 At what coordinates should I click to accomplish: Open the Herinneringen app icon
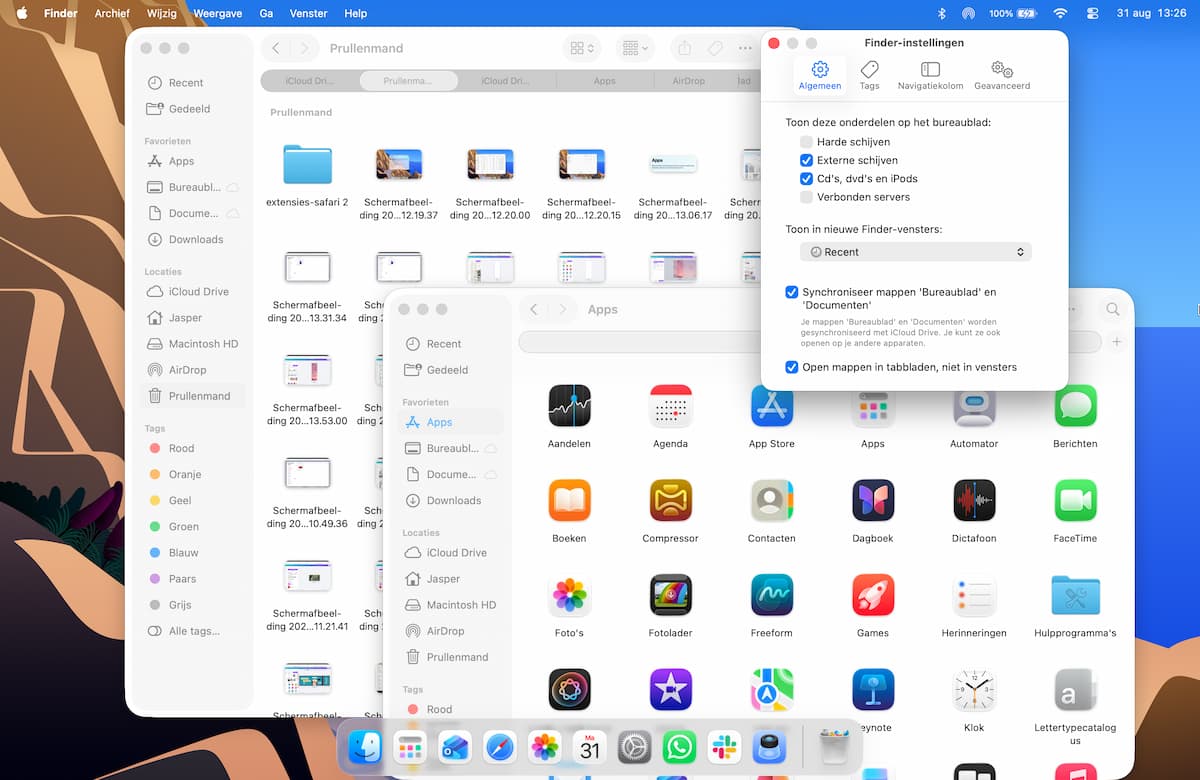(x=974, y=595)
